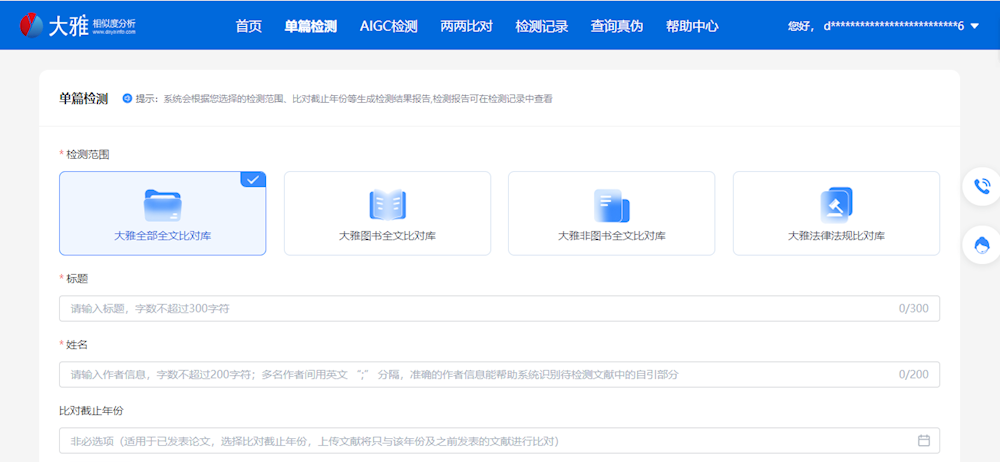Click the open book icon
The width and height of the screenshot is (1000, 462).
(388, 205)
